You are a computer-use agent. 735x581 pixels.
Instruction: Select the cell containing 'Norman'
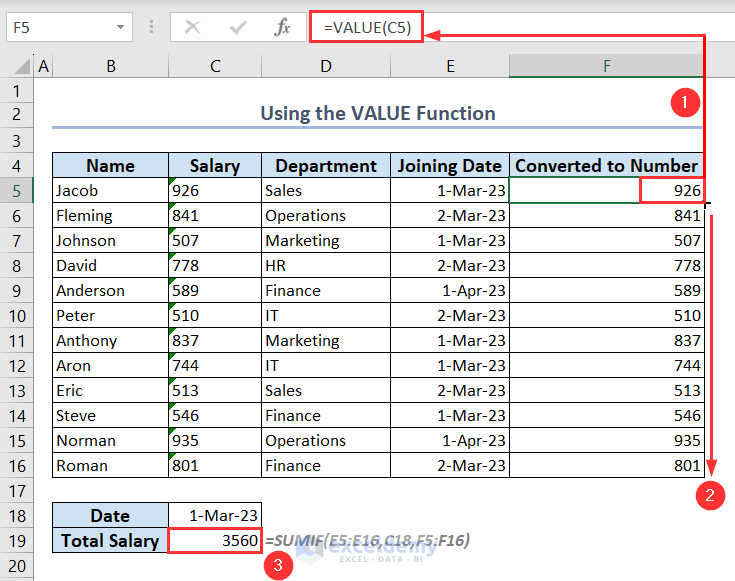point(111,440)
